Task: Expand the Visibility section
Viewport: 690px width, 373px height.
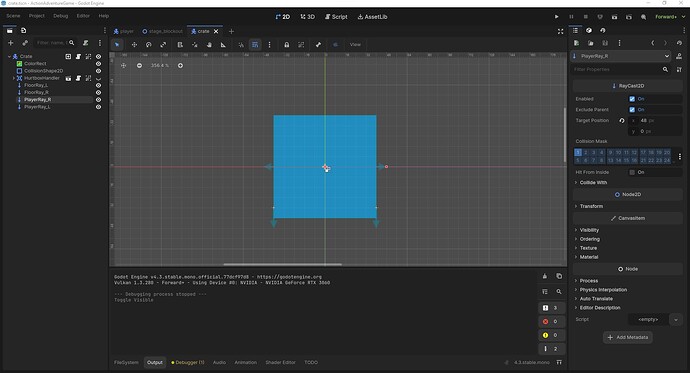Action: [x=589, y=230]
